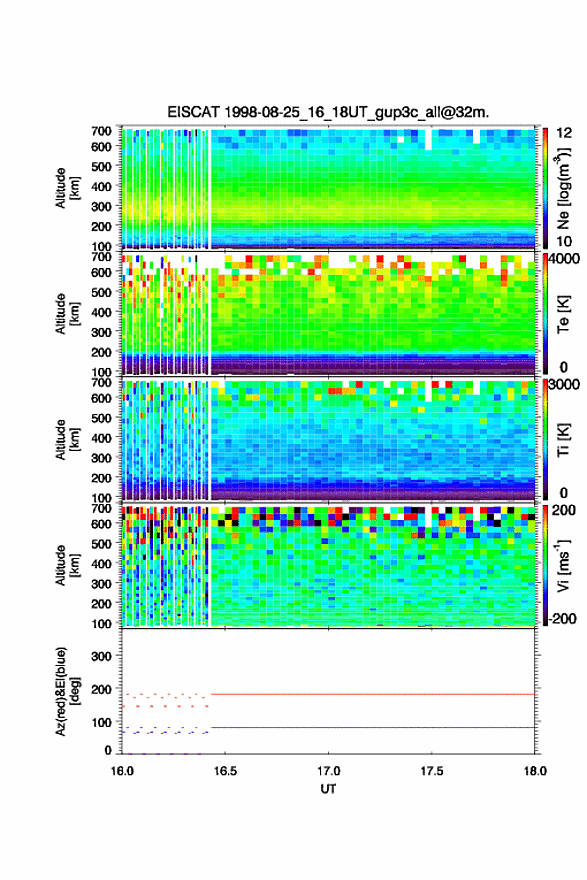Click the electron density panel at 17.0 UT
Image resolution: width=587 pixels, height=880 pixels.
(328, 187)
